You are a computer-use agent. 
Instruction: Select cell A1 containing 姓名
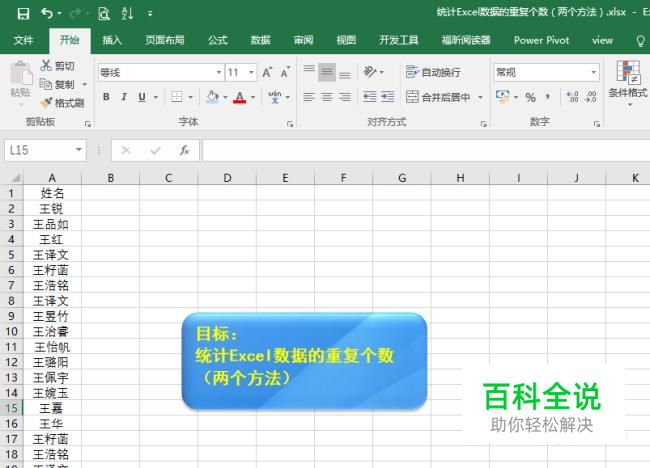click(x=52, y=193)
